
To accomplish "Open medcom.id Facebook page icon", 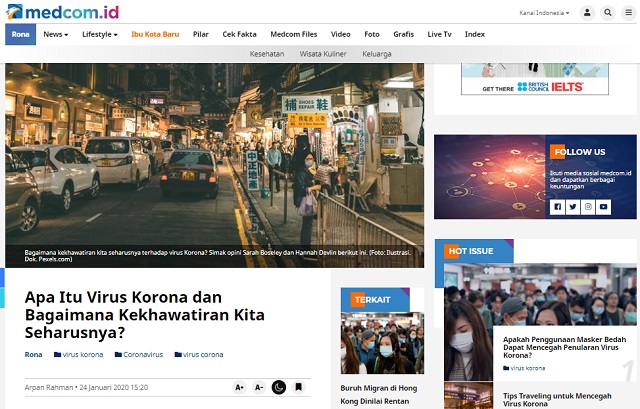I will pos(558,207).
